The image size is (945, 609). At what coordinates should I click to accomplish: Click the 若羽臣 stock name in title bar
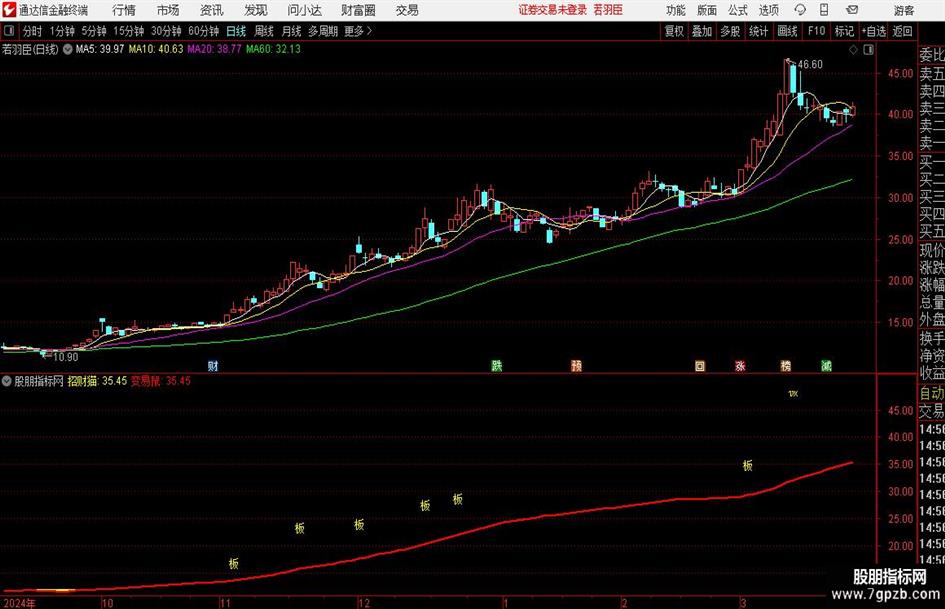coord(608,10)
